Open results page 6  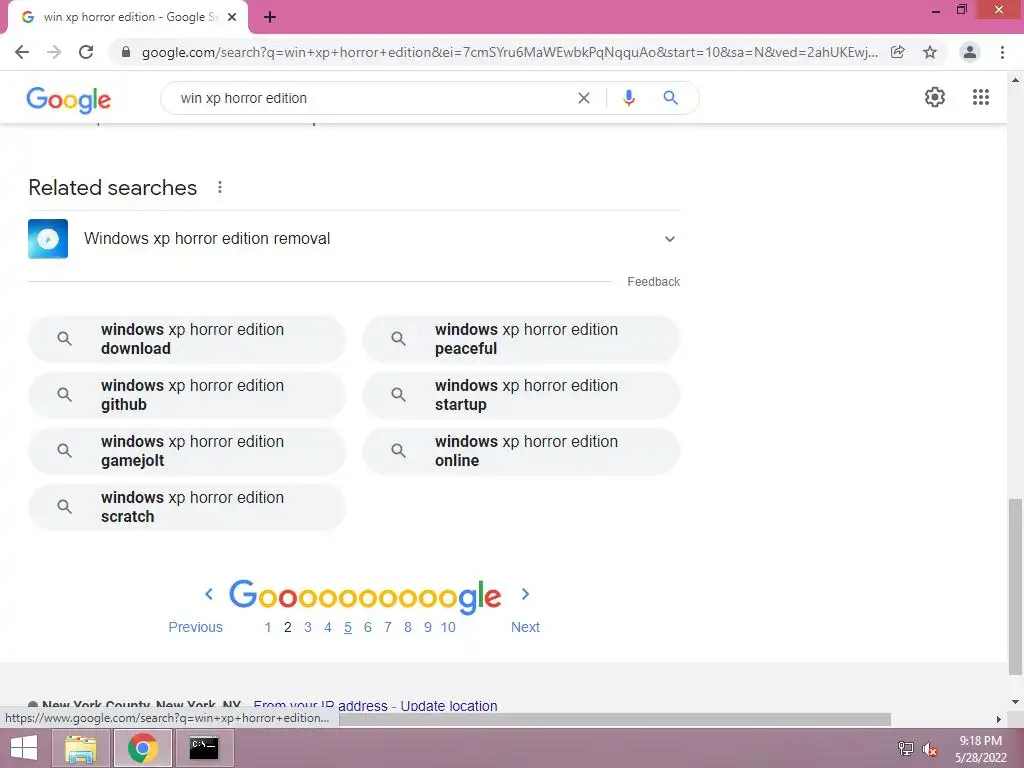click(x=368, y=627)
